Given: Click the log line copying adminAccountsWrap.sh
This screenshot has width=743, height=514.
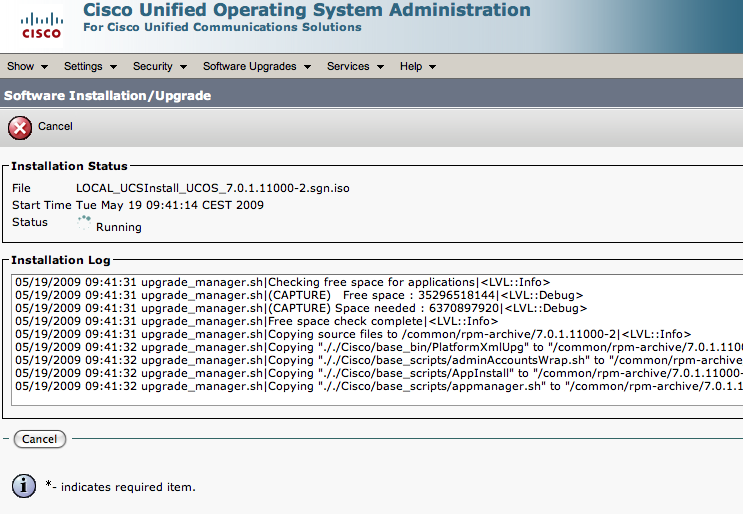Looking at the screenshot, I should pos(379,361).
